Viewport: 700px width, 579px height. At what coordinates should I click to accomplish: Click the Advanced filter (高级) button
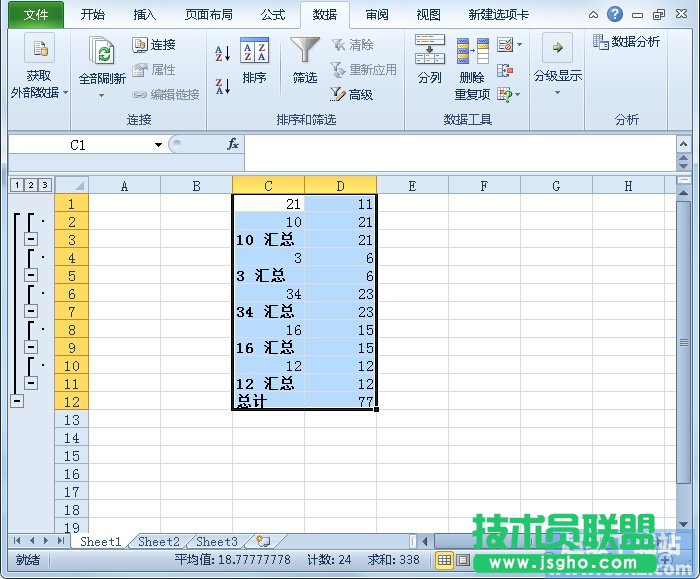tap(352, 95)
